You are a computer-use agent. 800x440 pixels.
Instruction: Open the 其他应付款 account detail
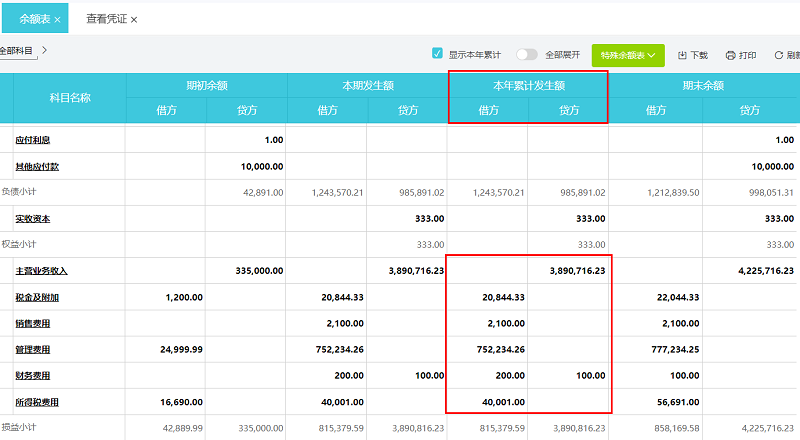point(36,166)
